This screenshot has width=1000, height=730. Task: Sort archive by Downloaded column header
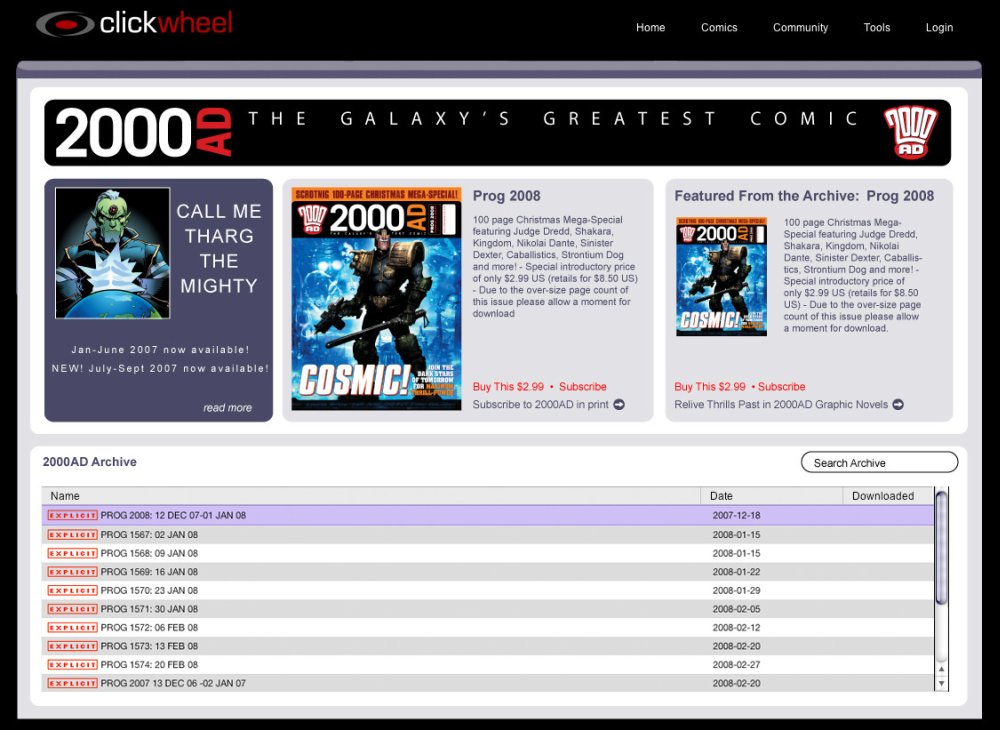point(888,496)
